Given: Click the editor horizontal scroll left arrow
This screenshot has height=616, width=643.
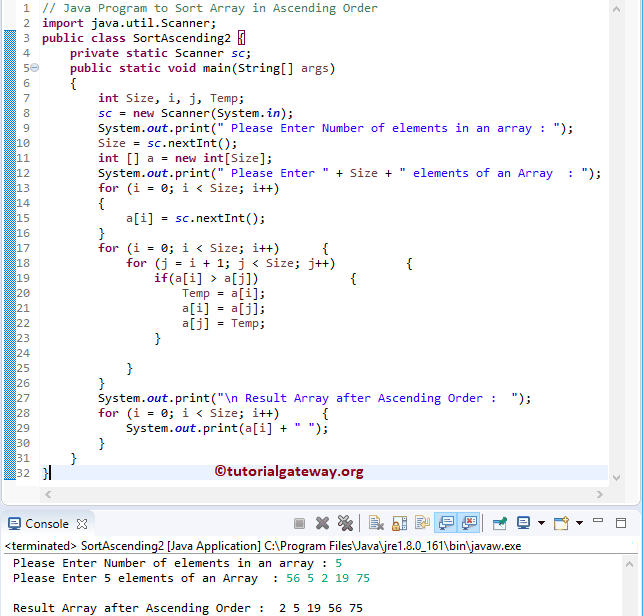Looking at the screenshot, I should pos(48,494).
